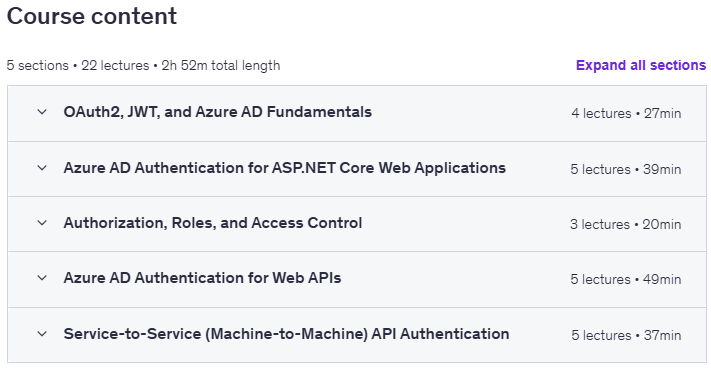
Task: Click '5 lectures • 37min' text
Action: click(x=626, y=336)
